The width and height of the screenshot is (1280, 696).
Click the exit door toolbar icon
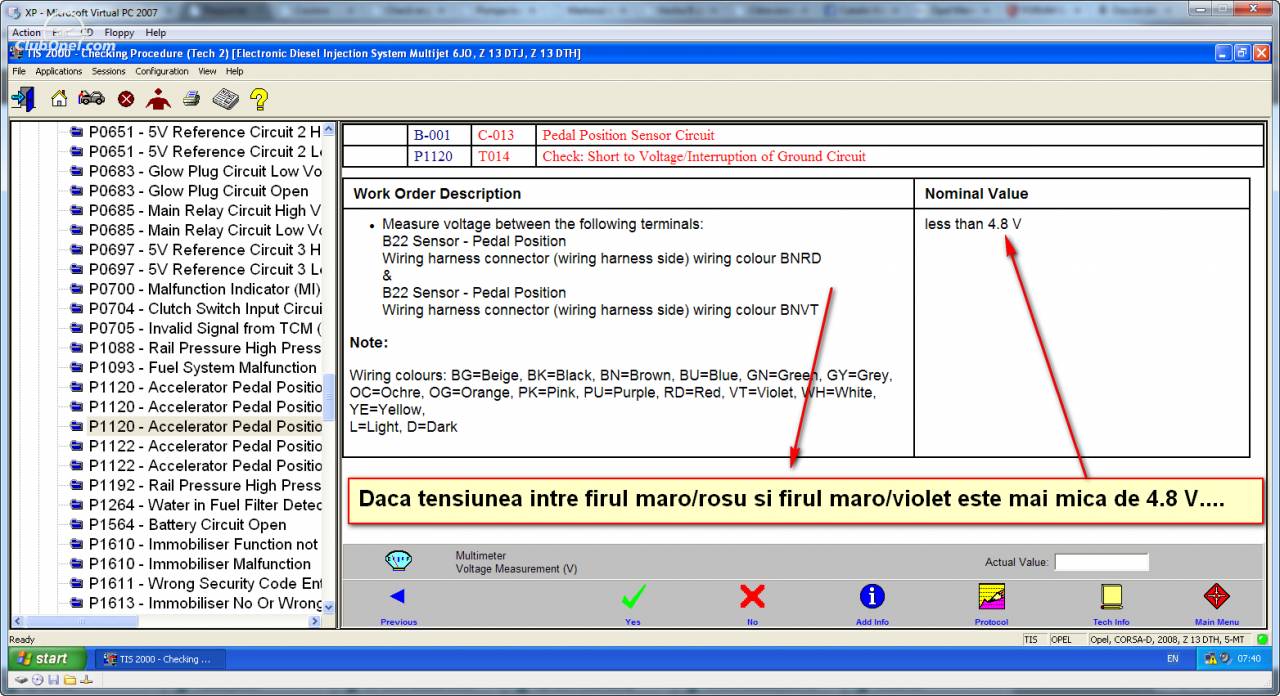point(23,98)
